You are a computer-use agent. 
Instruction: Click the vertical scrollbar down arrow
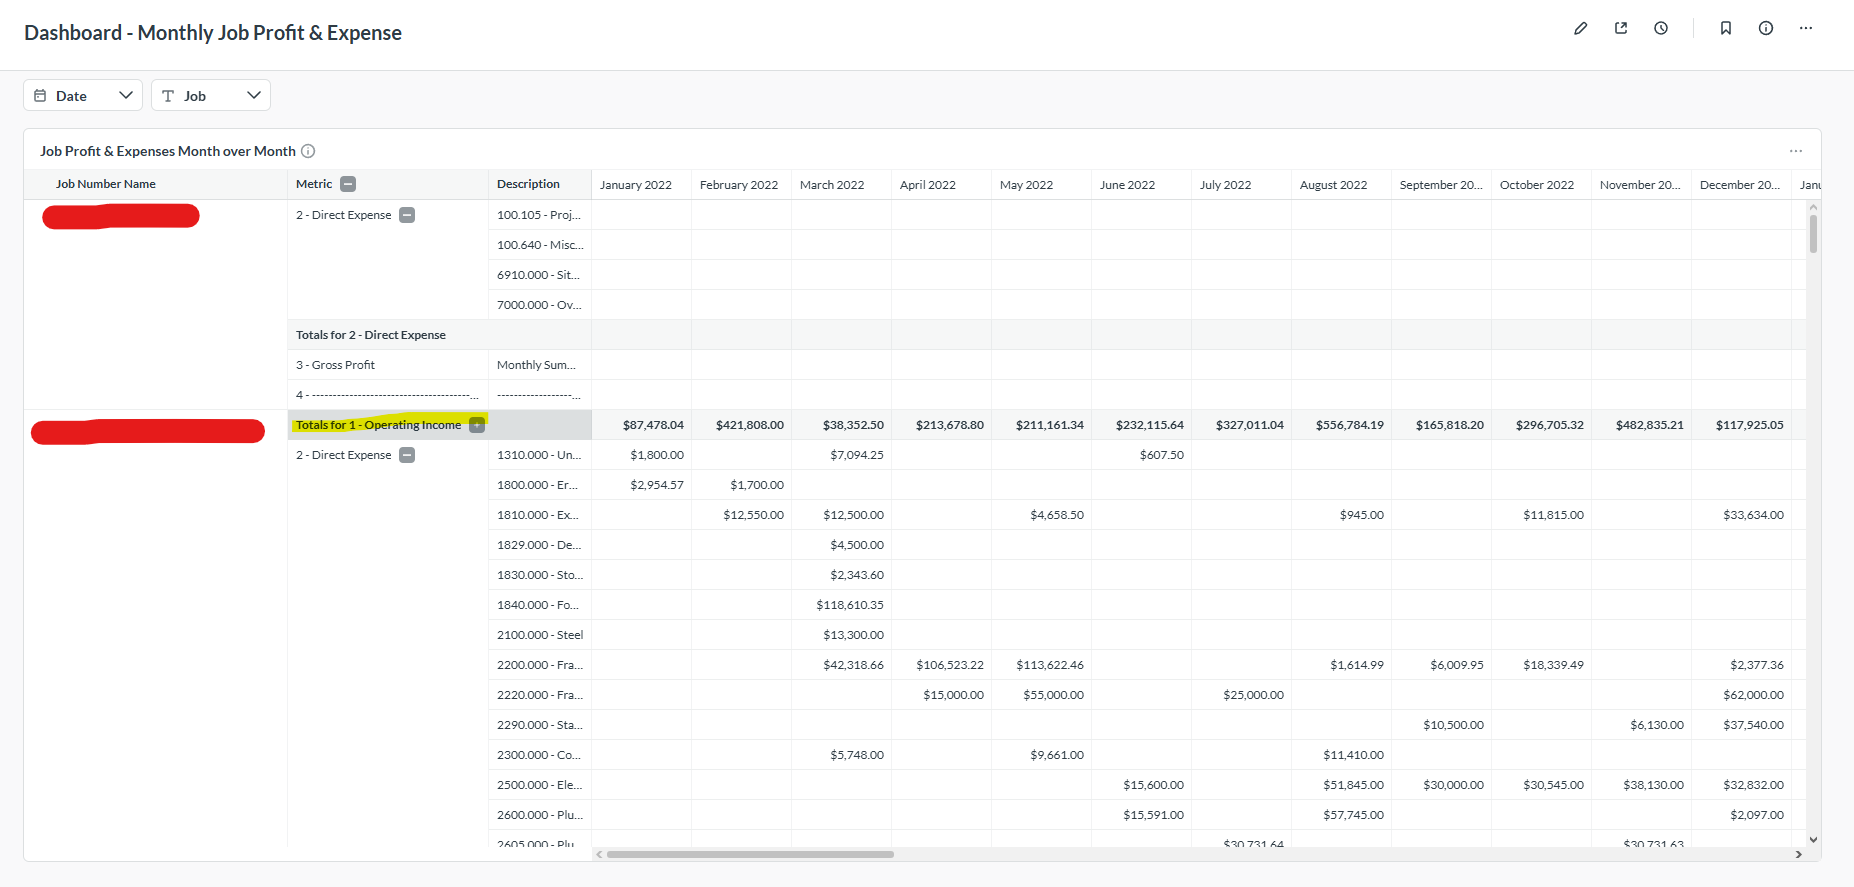[x=1813, y=840]
